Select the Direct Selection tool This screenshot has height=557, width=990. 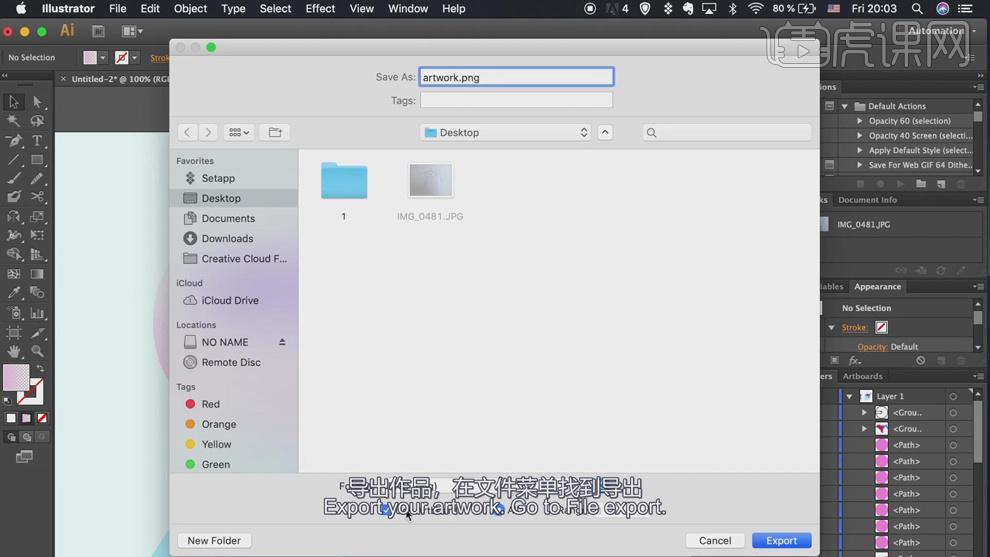37,102
